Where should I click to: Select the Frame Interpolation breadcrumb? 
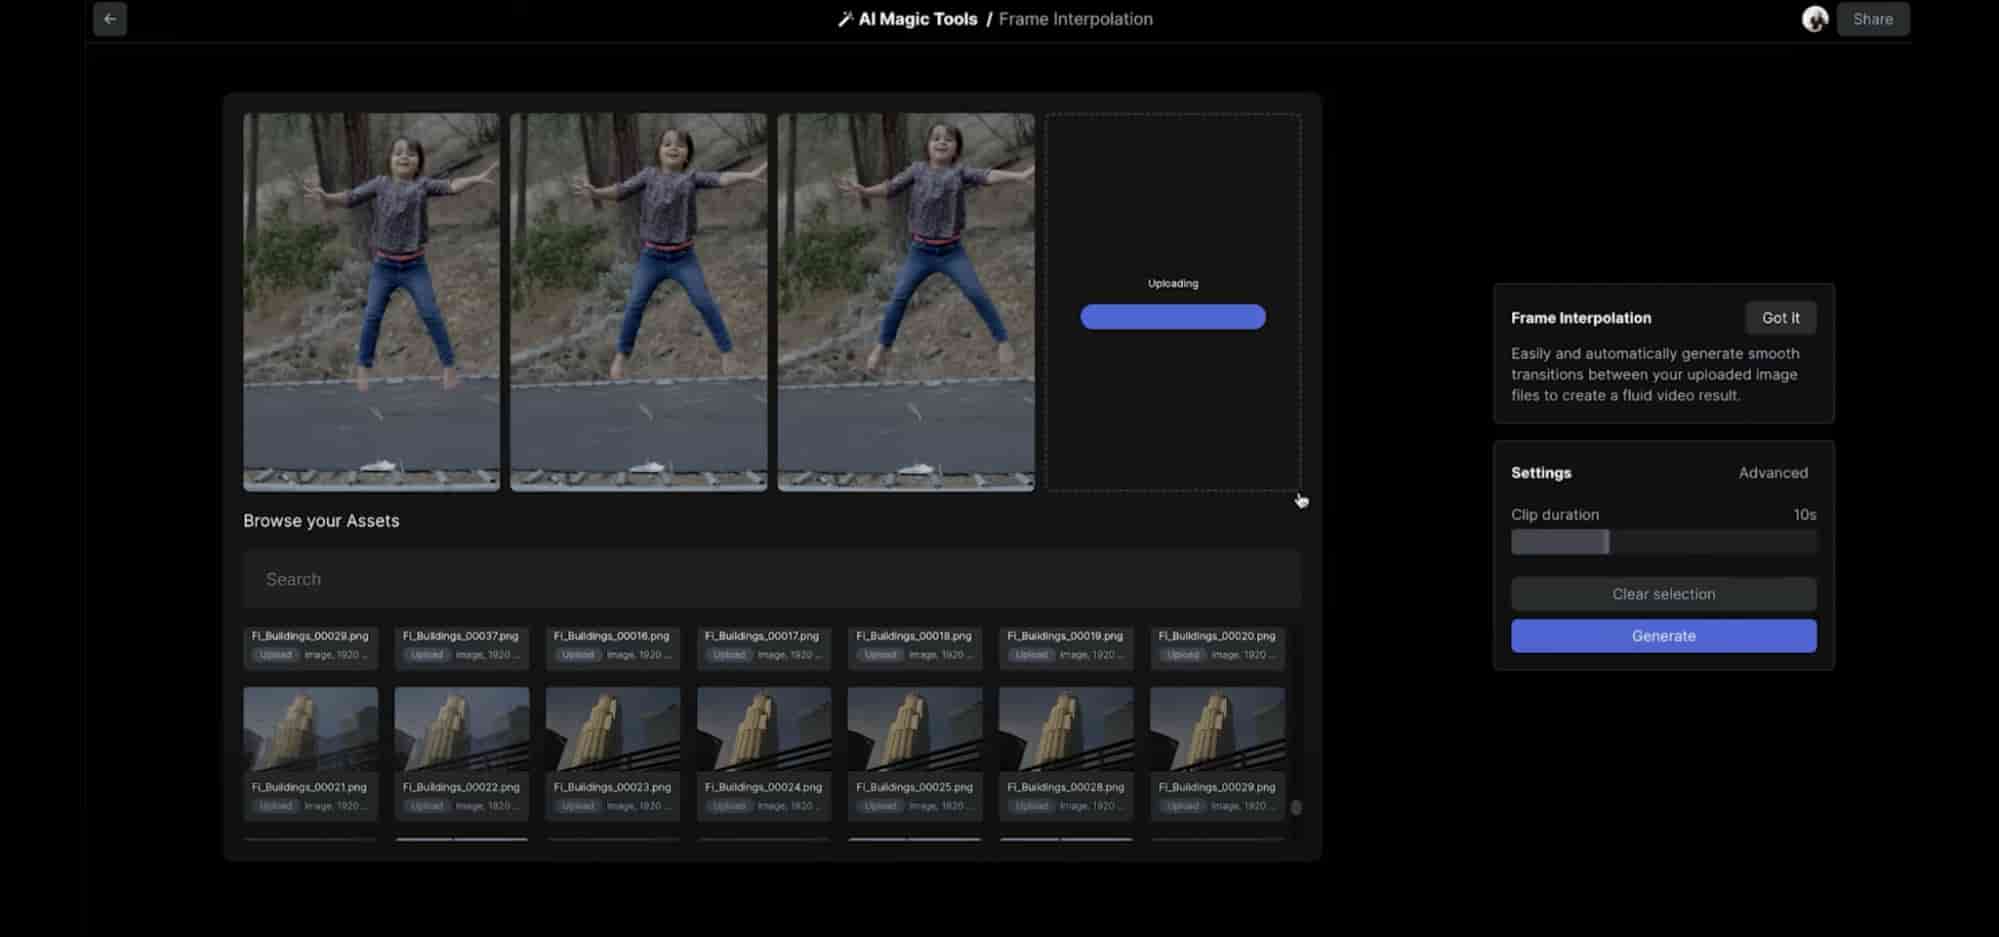(1075, 19)
